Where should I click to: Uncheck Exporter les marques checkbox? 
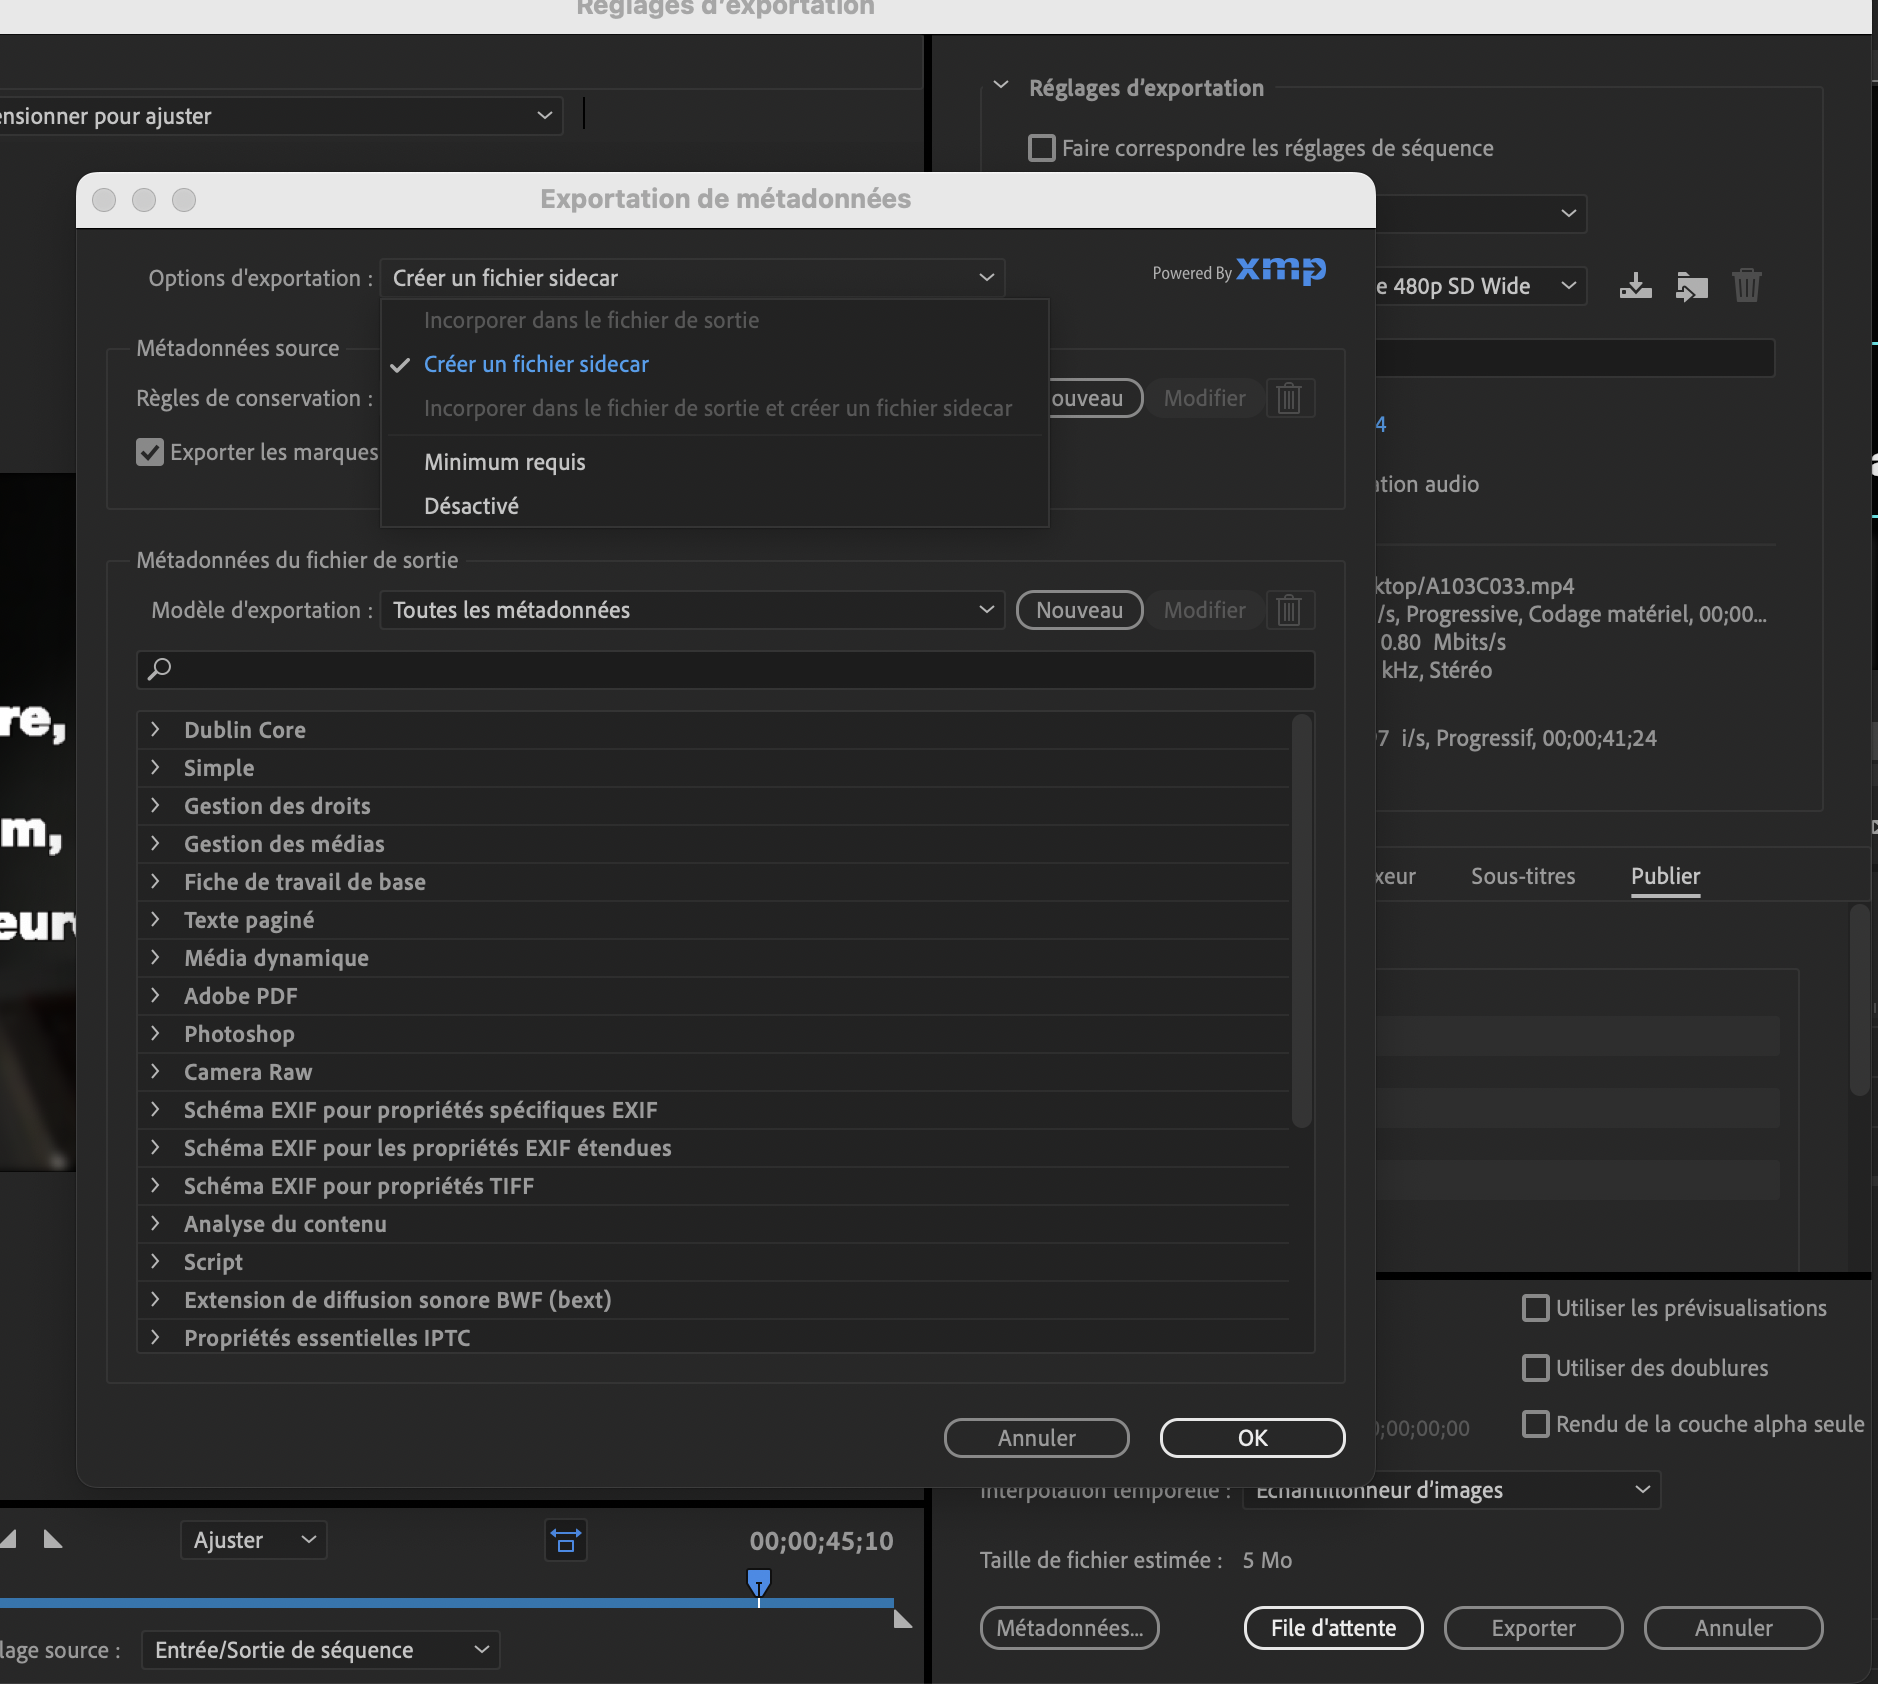[x=150, y=452]
